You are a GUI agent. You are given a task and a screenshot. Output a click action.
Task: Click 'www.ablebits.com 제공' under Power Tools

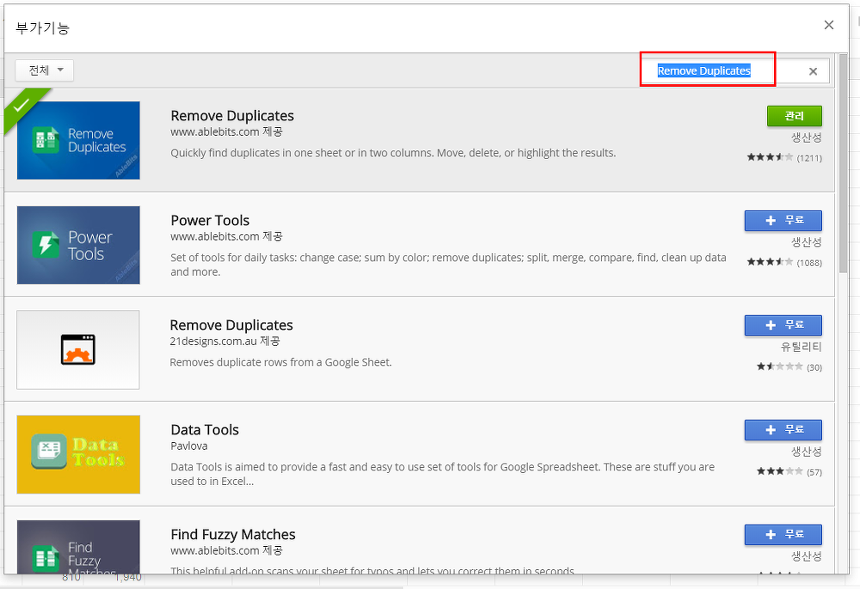(227, 236)
